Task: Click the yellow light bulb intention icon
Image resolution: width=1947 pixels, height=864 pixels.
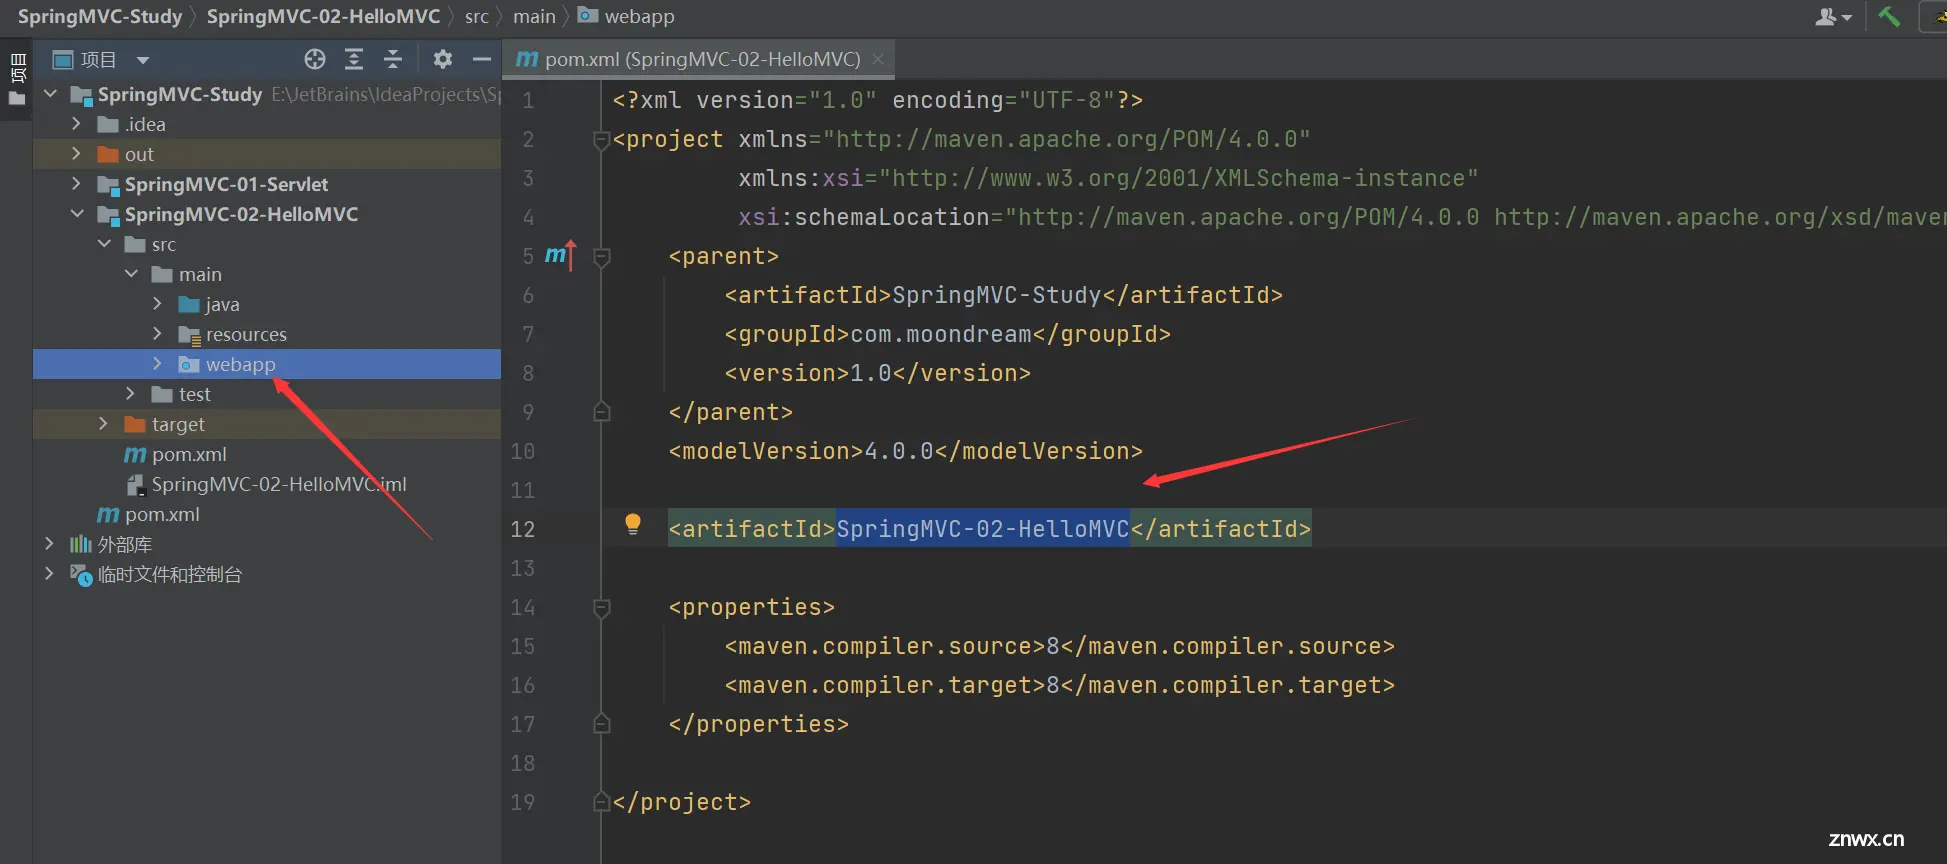Action: click(633, 524)
